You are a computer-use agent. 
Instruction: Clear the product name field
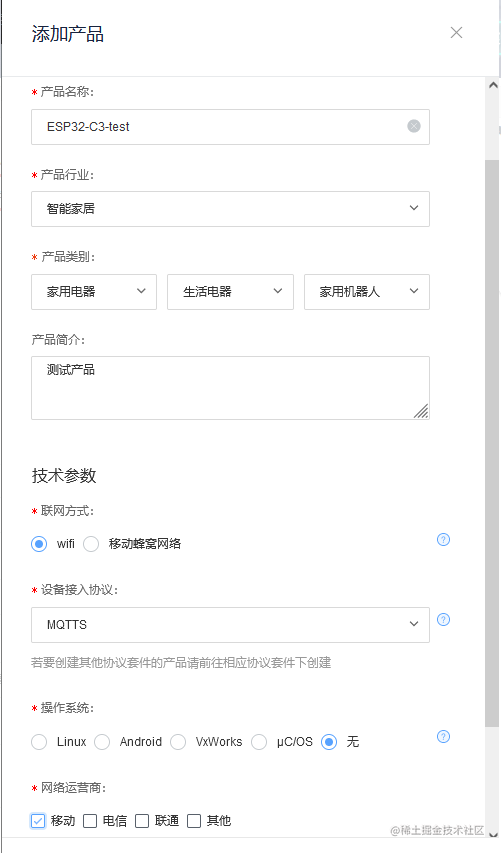coord(414,126)
